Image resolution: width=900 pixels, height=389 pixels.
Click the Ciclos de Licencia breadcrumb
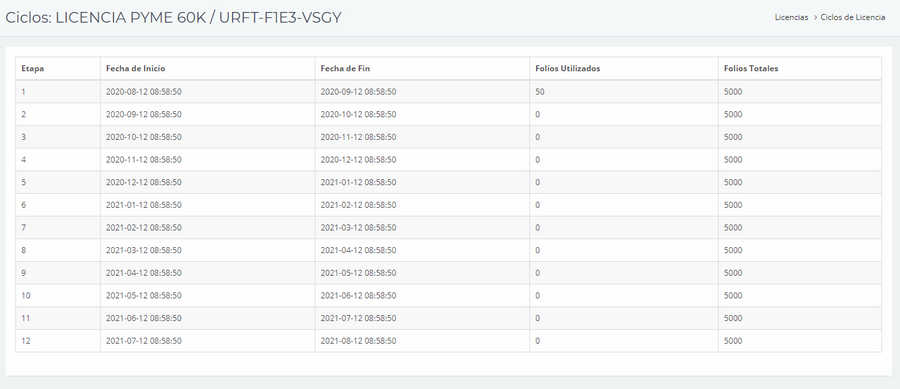(x=852, y=17)
